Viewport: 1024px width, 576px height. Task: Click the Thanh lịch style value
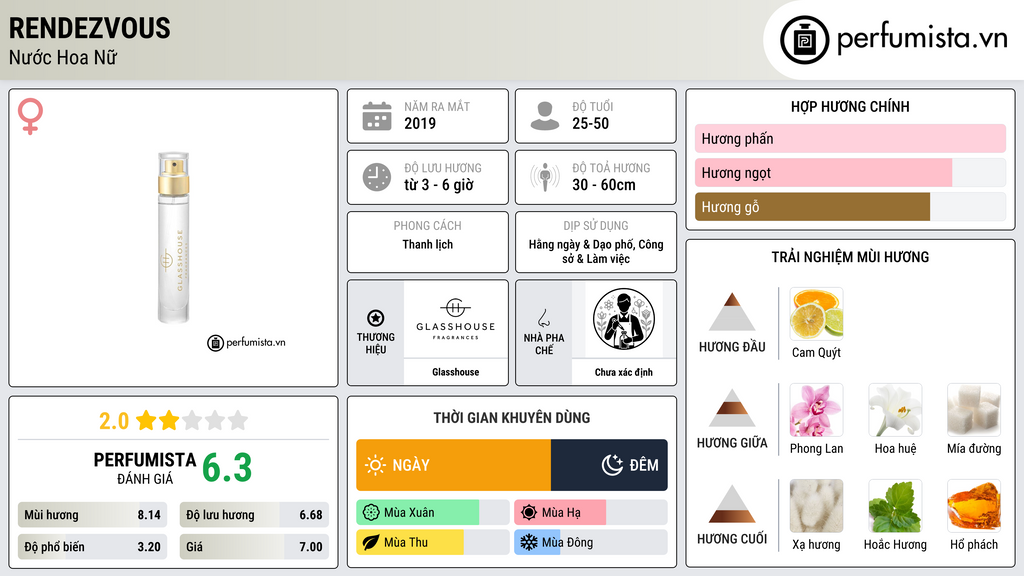click(428, 244)
